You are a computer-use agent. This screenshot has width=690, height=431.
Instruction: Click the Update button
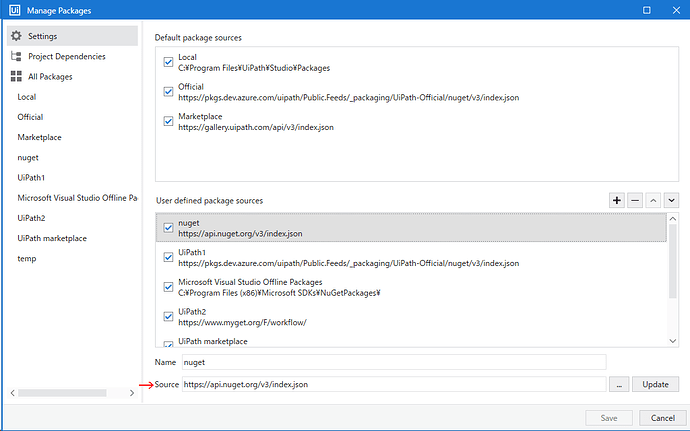point(655,384)
